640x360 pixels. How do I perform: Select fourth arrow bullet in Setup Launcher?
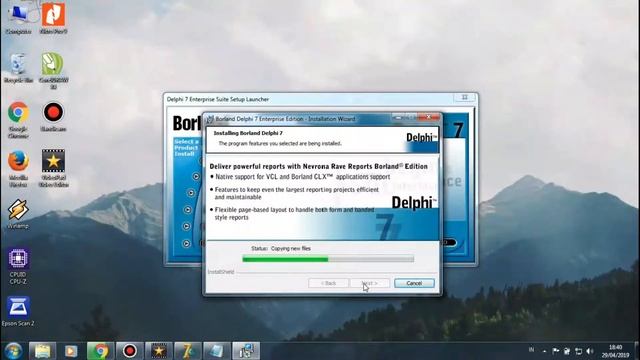(x=186, y=226)
